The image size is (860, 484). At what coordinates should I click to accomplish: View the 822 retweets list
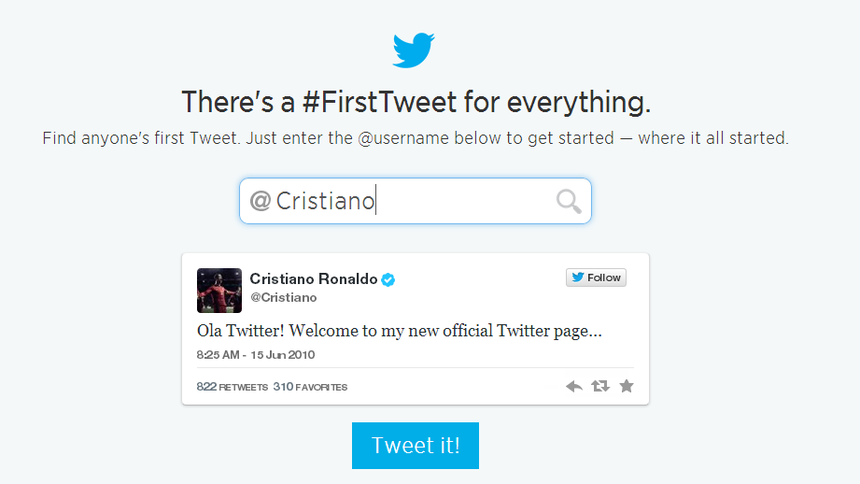232,387
